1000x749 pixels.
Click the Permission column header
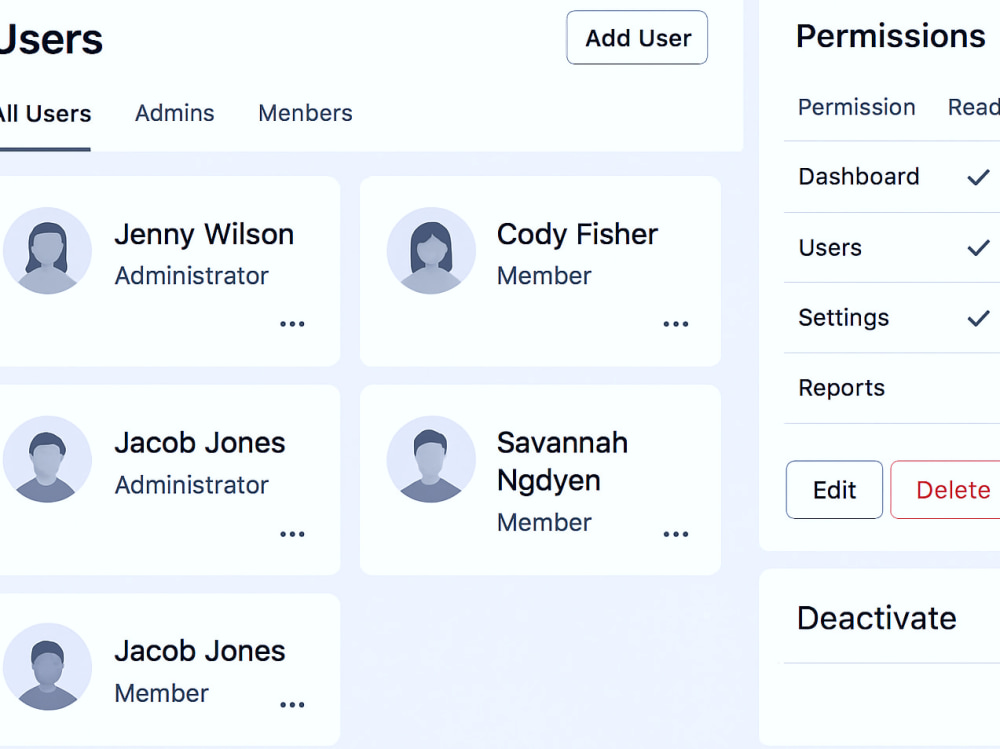pyautogui.click(x=857, y=107)
